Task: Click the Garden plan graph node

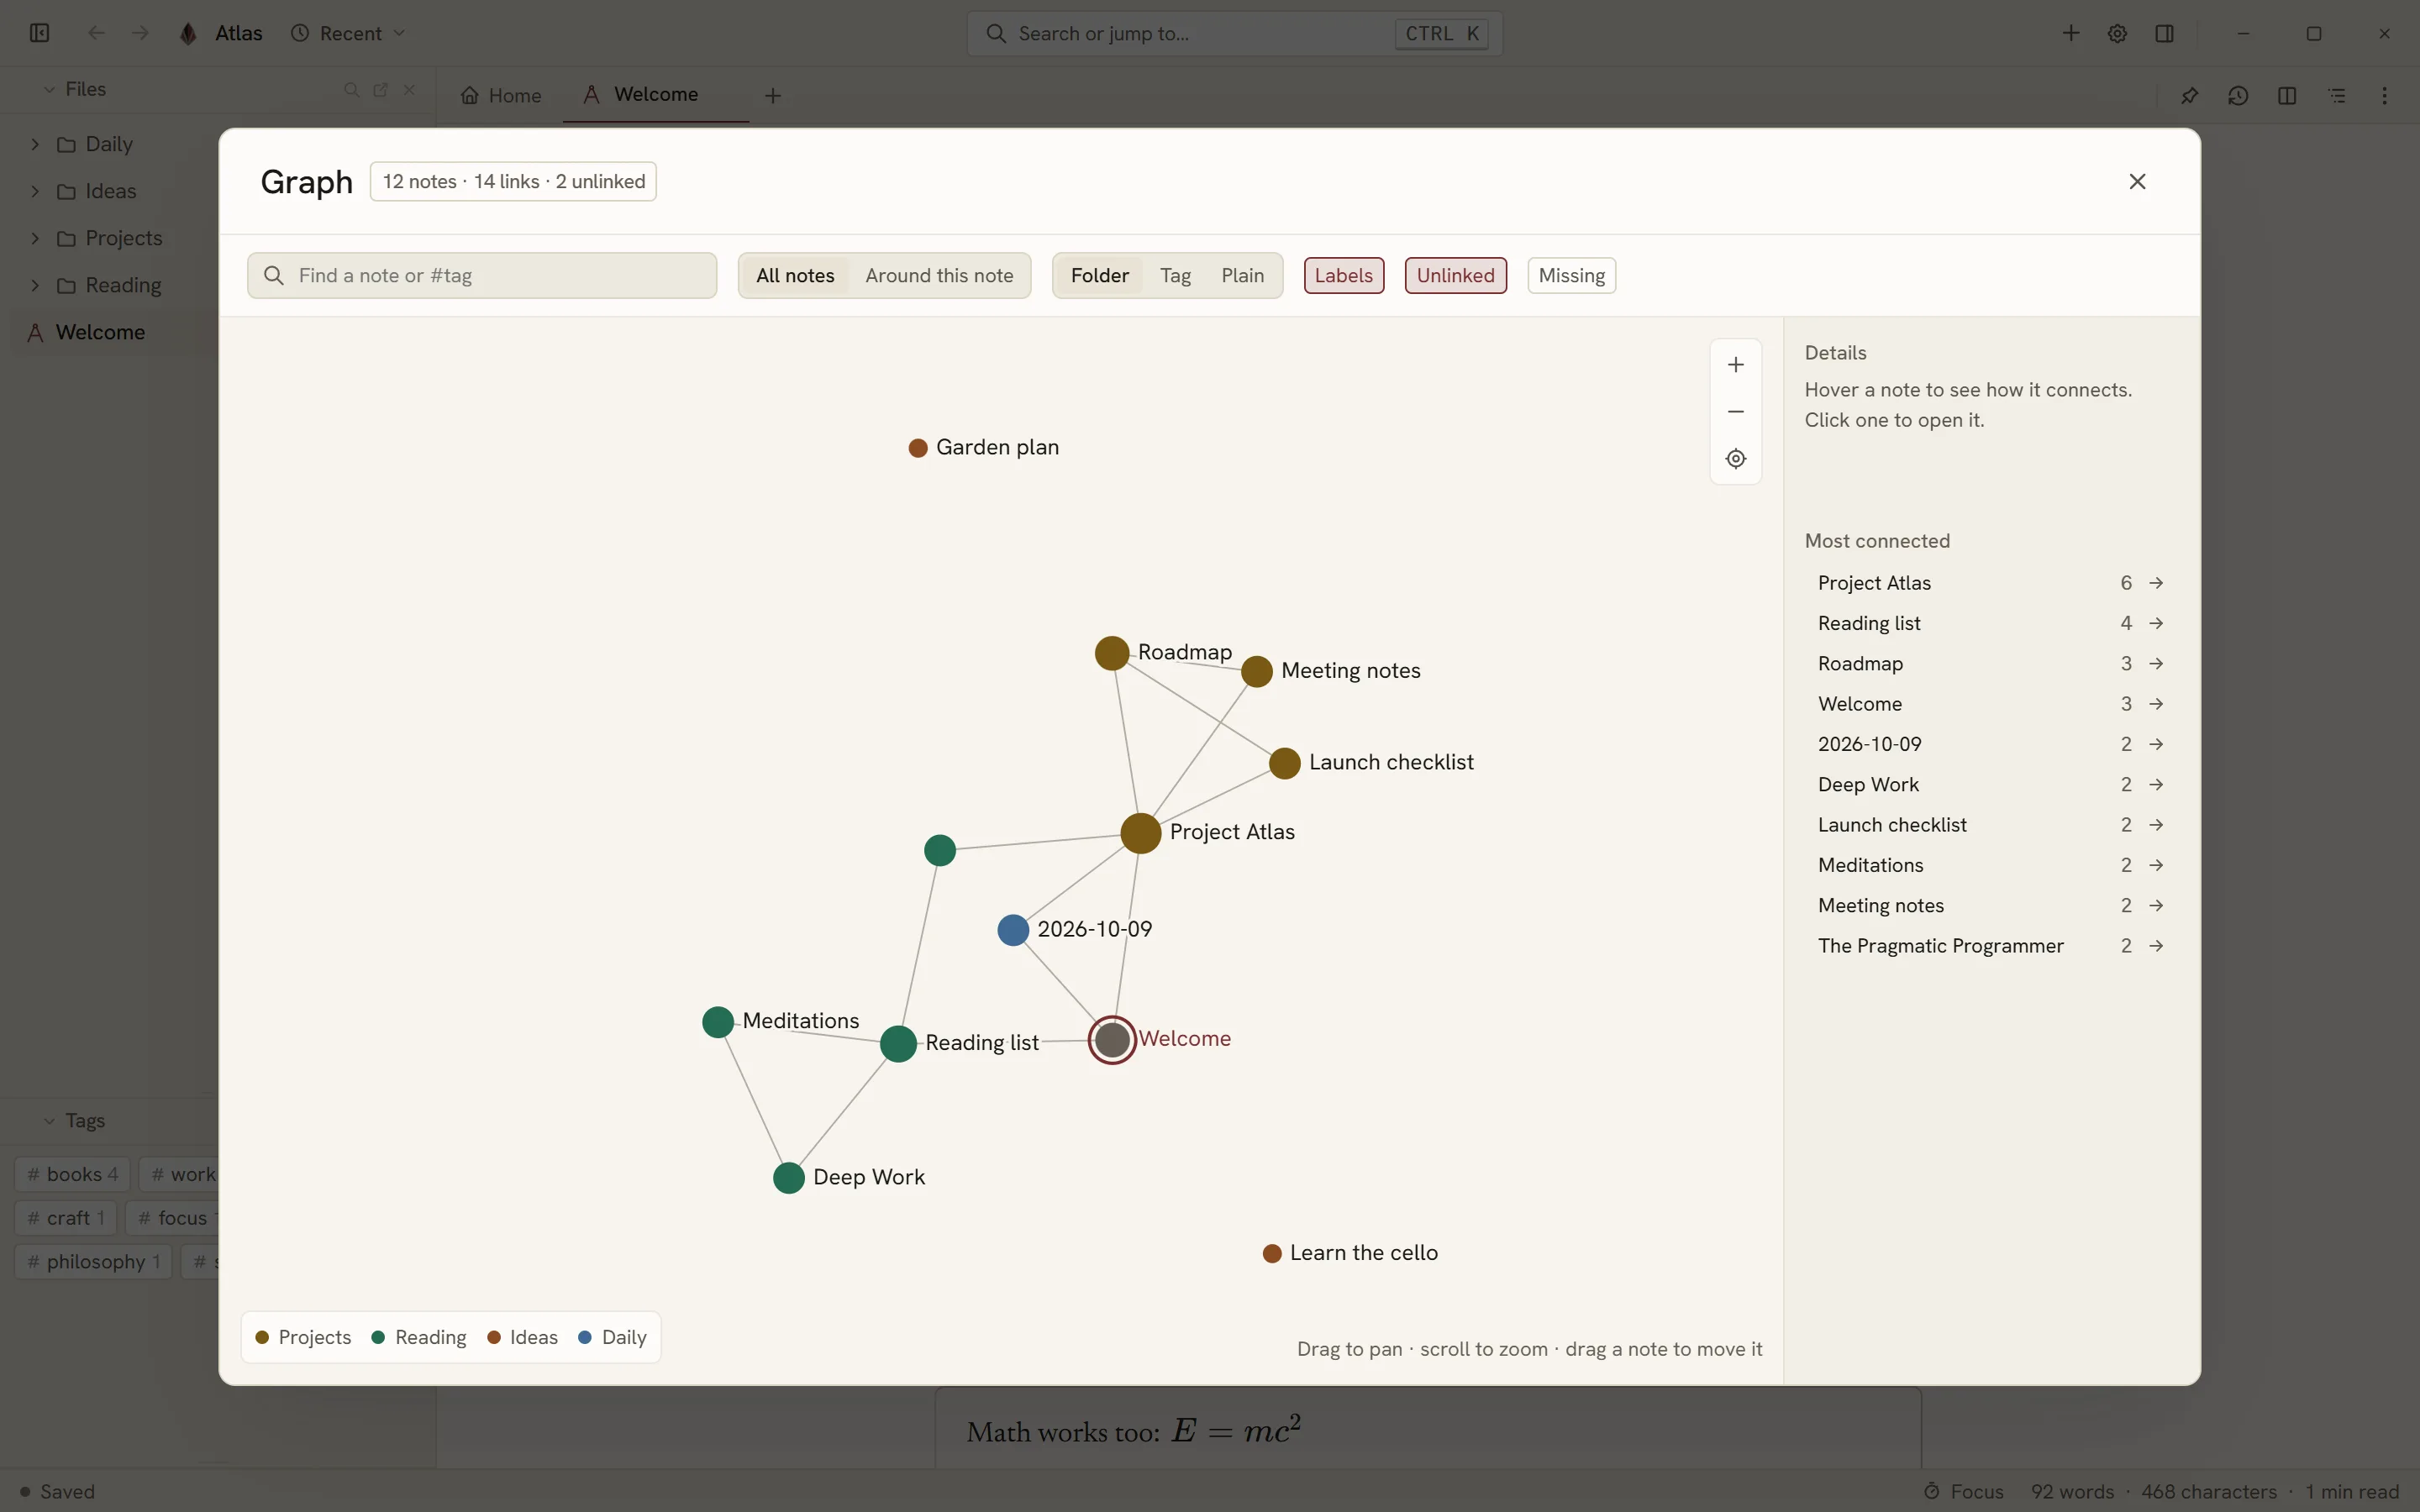Action: coord(917,448)
